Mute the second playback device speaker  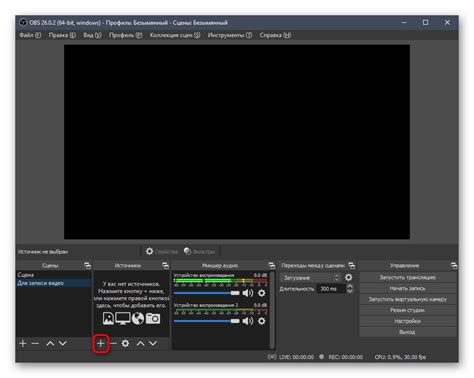(x=248, y=321)
